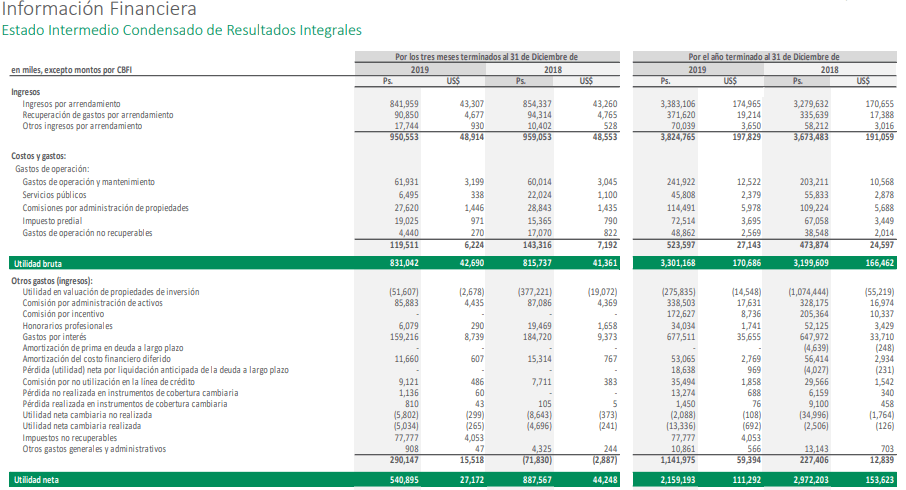The width and height of the screenshot is (906, 490).
Task: Select the value 166,462
Action: coord(879,263)
